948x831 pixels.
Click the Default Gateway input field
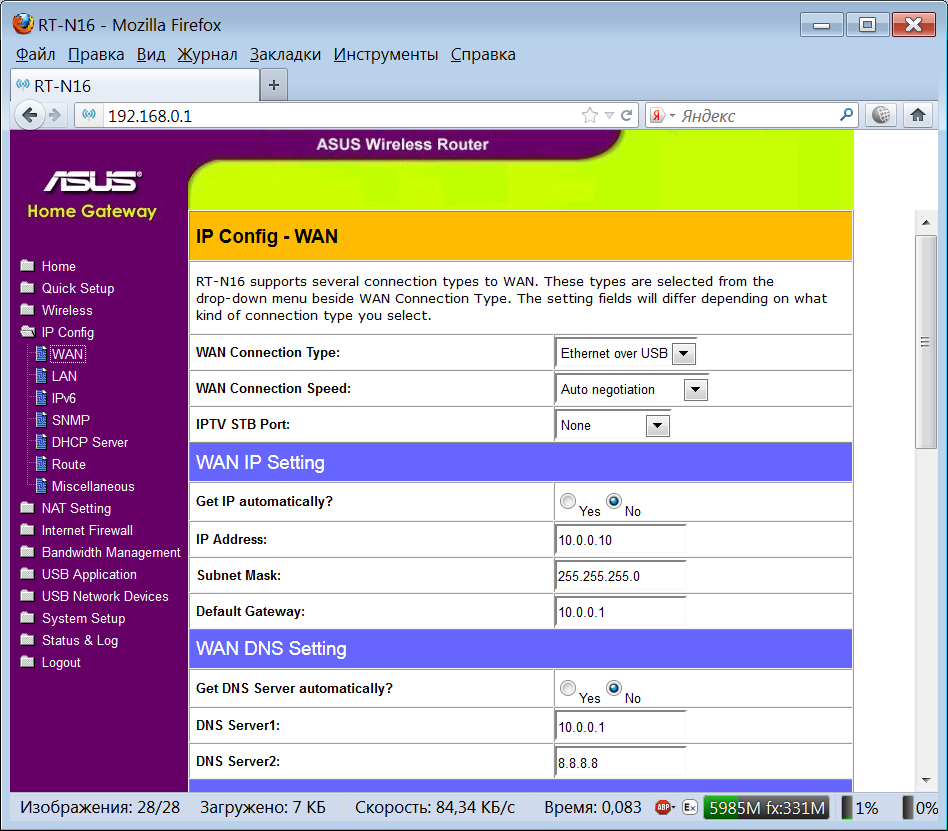(620, 612)
